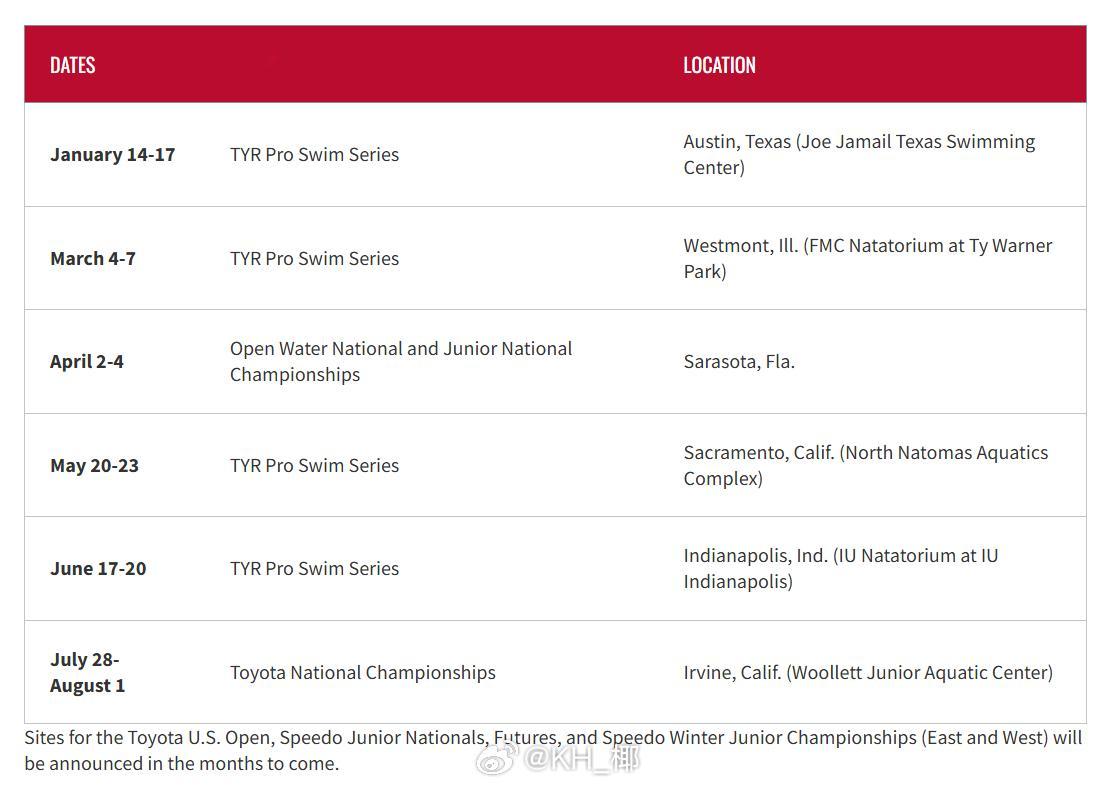Click the LOCATION column header
The image size is (1118, 786).
(719, 66)
